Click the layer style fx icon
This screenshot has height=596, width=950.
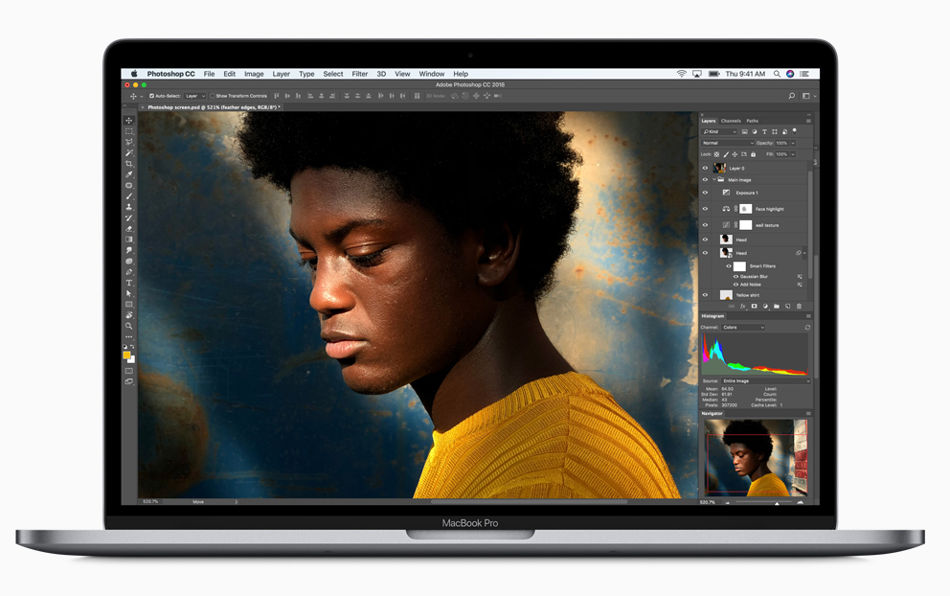pyautogui.click(x=743, y=306)
